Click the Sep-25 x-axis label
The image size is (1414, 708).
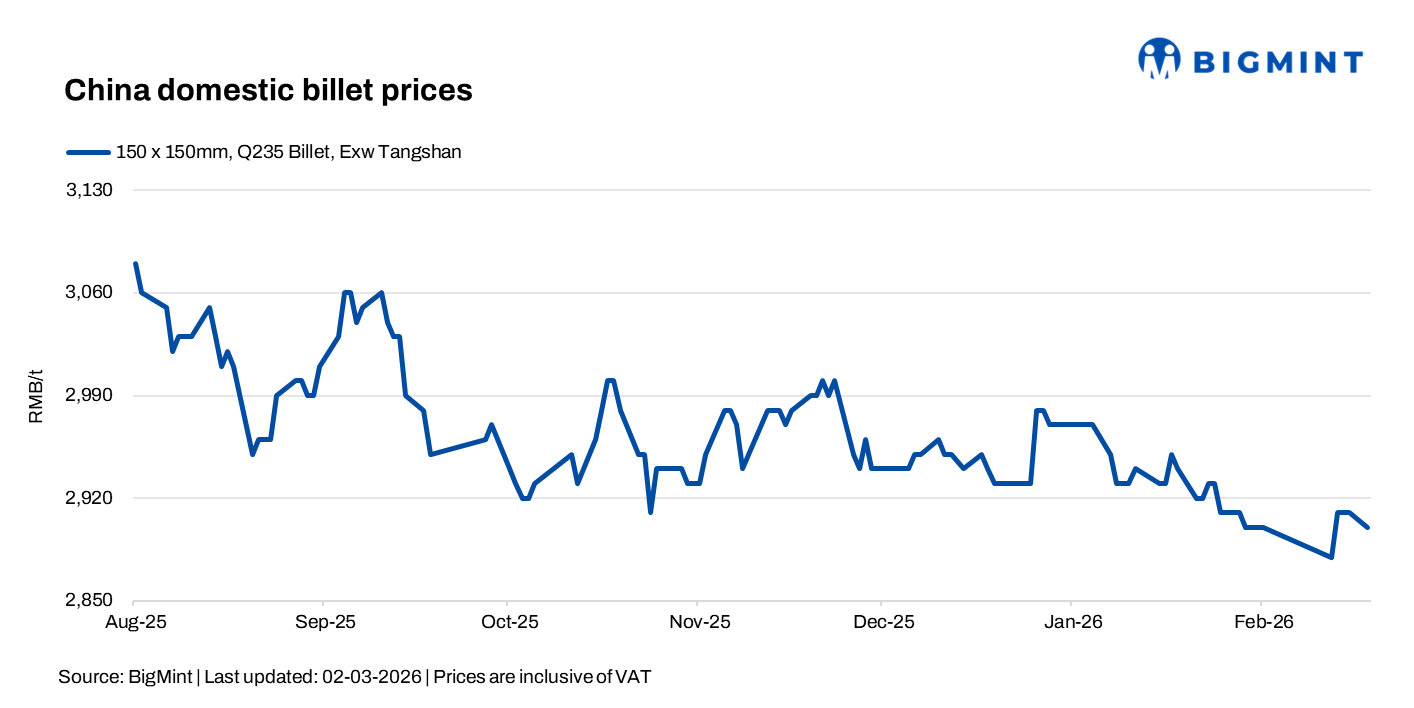[324, 622]
